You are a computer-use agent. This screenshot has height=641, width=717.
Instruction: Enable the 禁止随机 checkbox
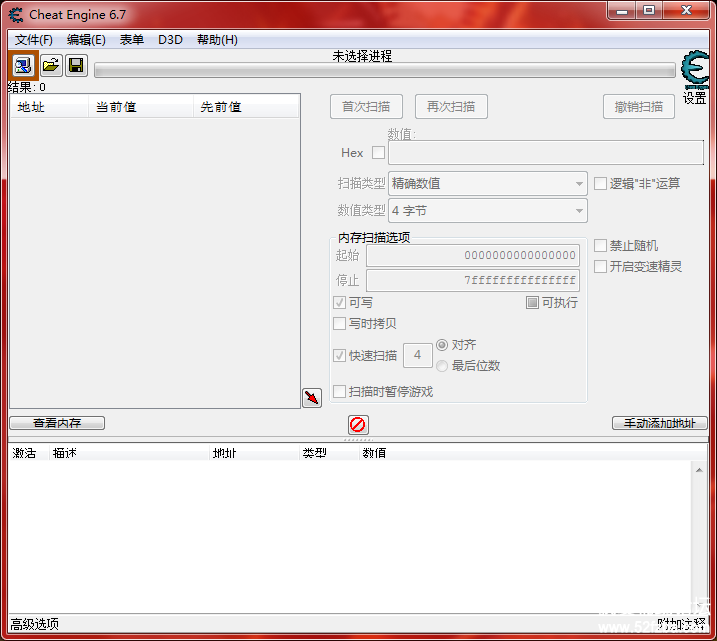click(x=600, y=246)
